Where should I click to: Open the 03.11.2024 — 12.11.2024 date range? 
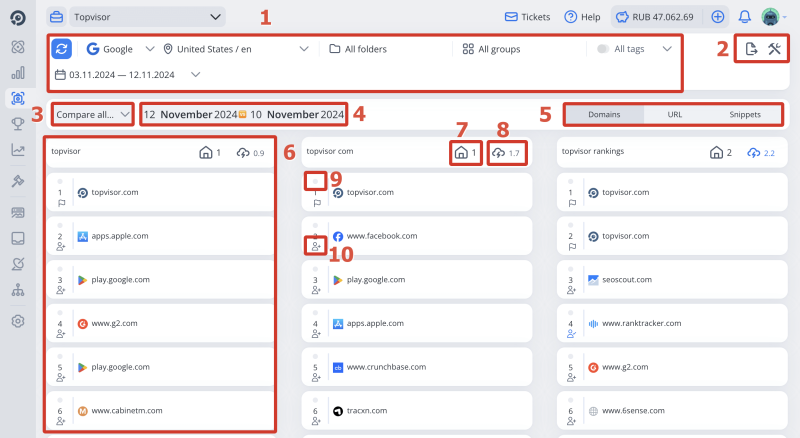coord(127,75)
